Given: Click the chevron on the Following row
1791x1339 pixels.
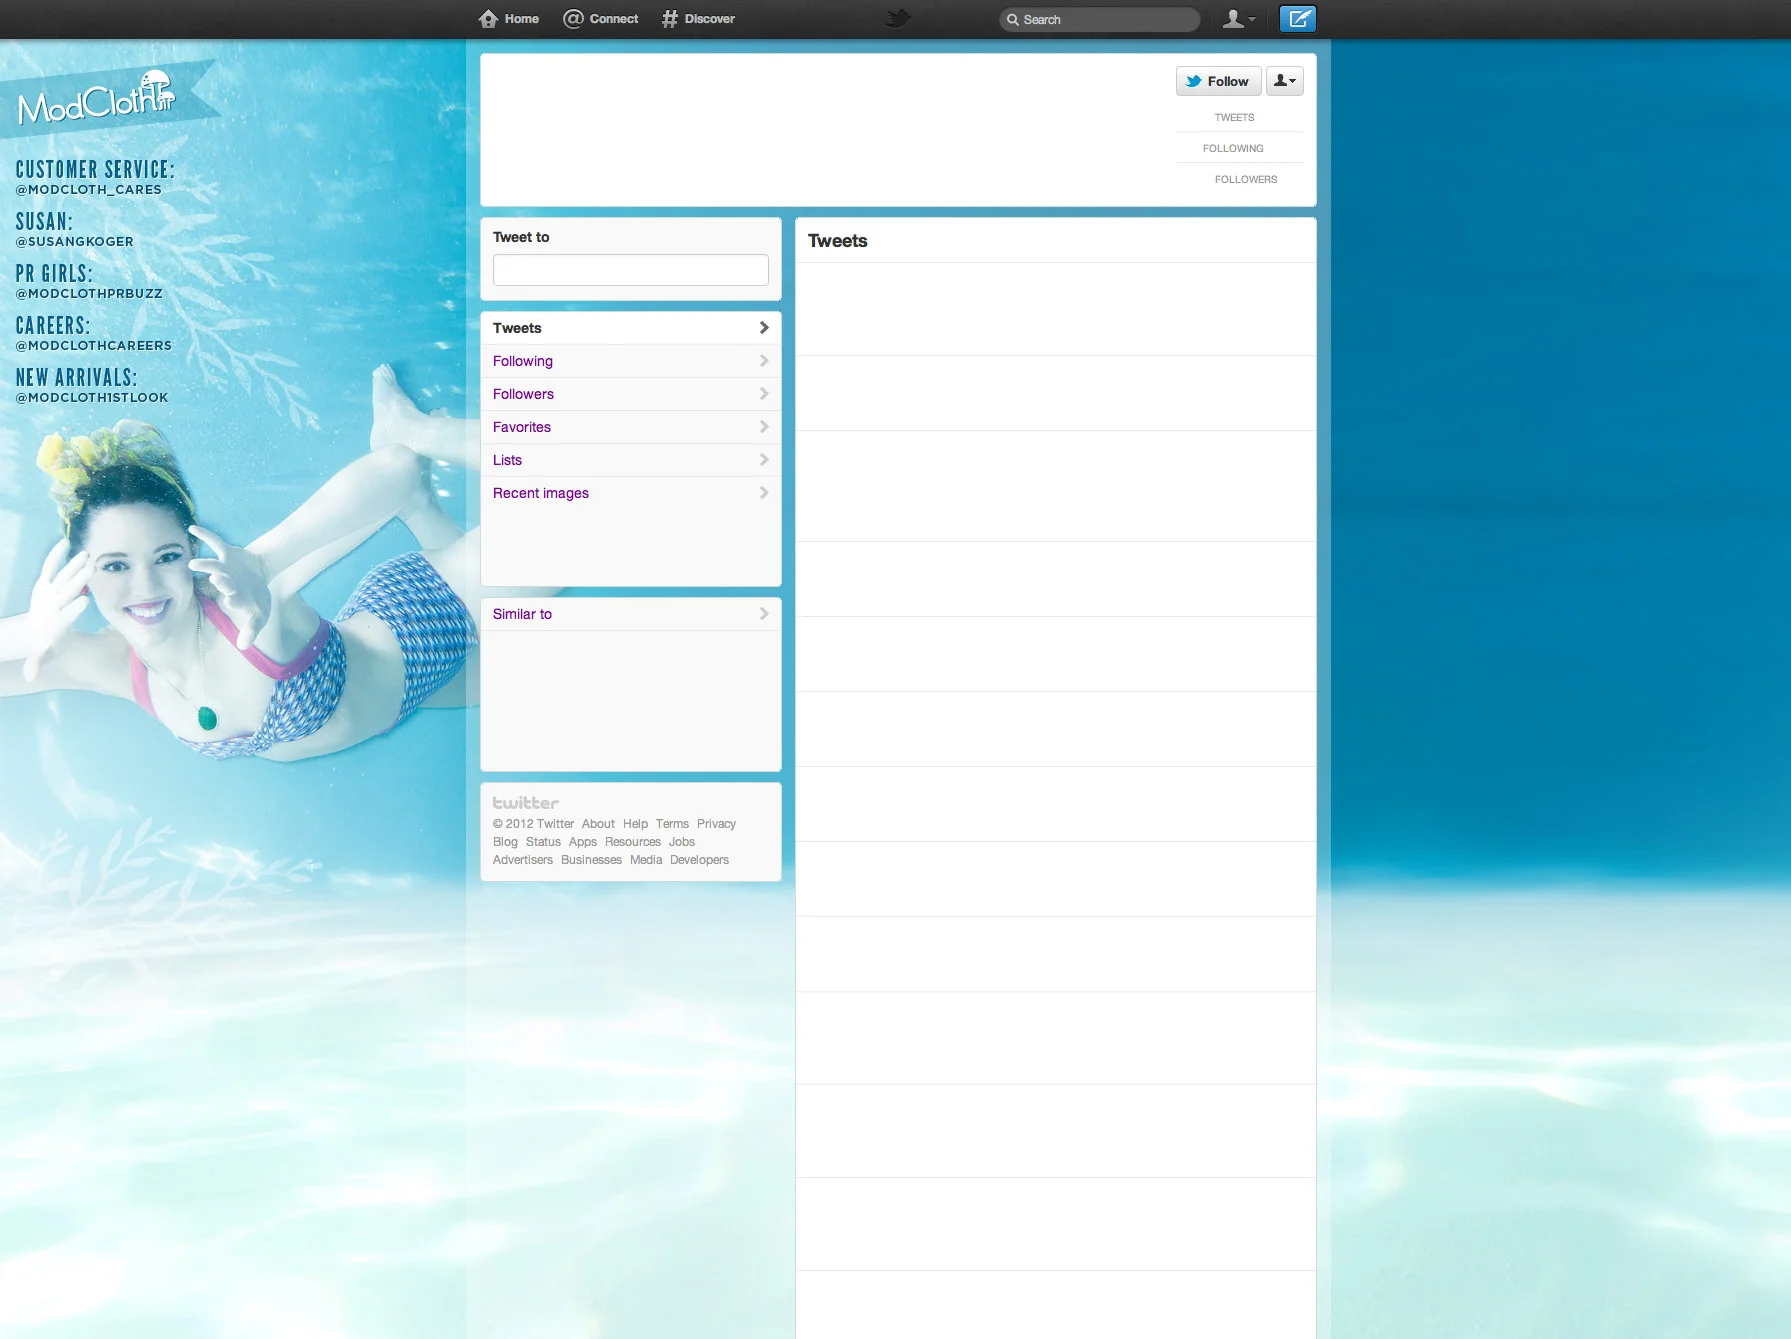Looking at the screenshot, I should (764, 361).
